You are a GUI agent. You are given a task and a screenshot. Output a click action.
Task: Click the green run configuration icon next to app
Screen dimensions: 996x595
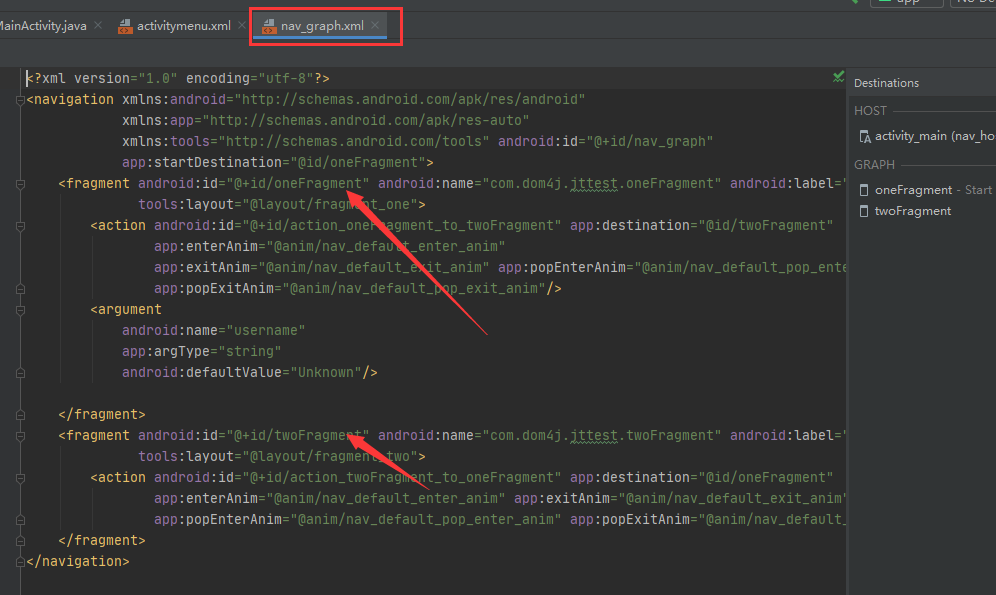click(x=885, y=4)
